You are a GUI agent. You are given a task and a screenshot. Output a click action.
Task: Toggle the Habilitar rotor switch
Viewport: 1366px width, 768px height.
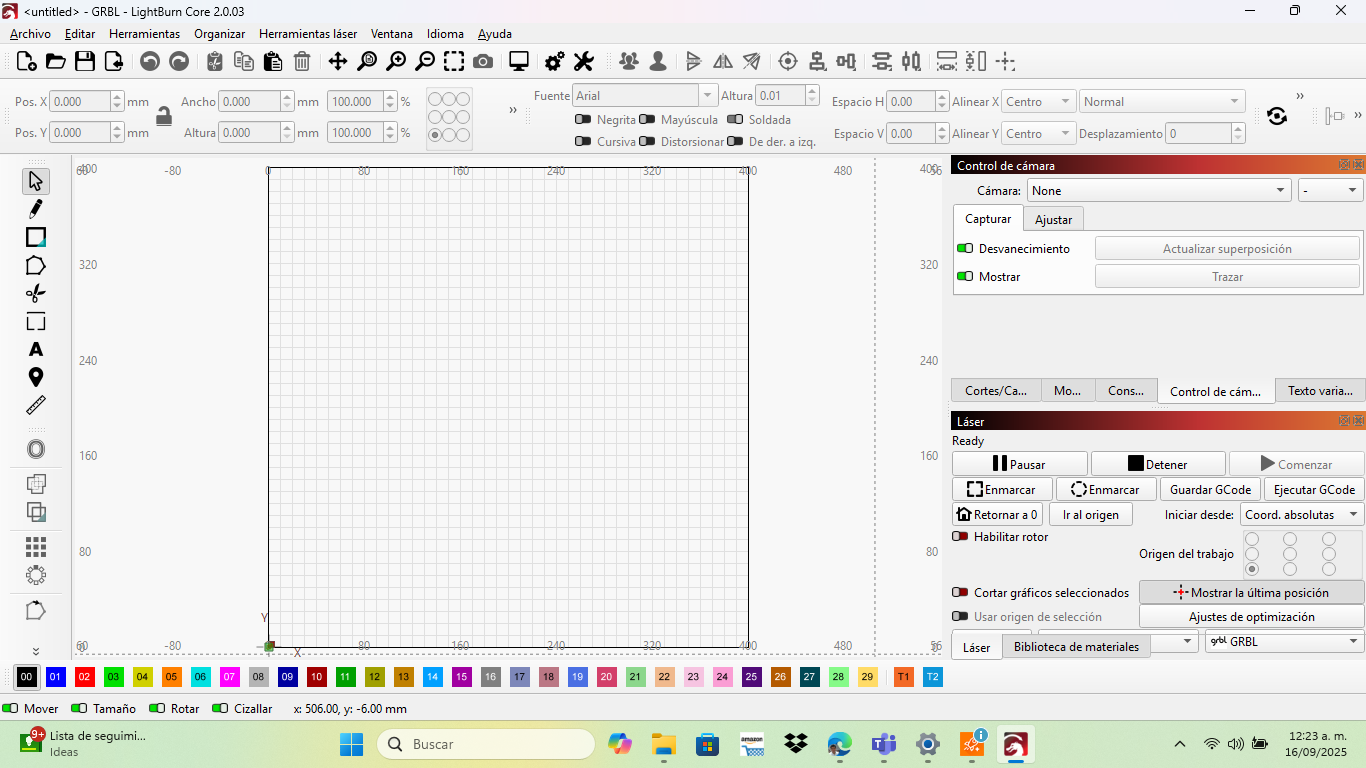[960, 537]
